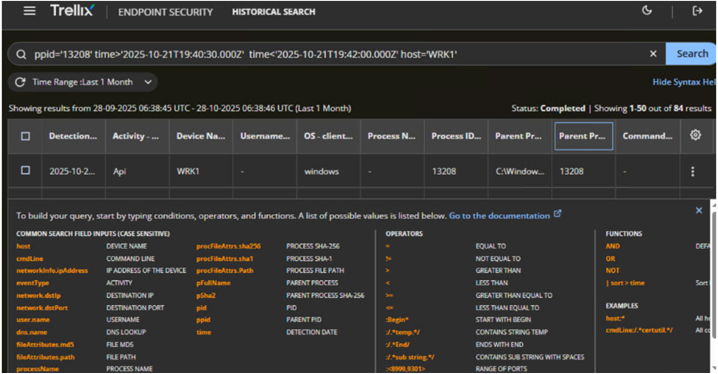Select all rows header checkbox
The image size is (718, 374).
click(x=25, y=136)
